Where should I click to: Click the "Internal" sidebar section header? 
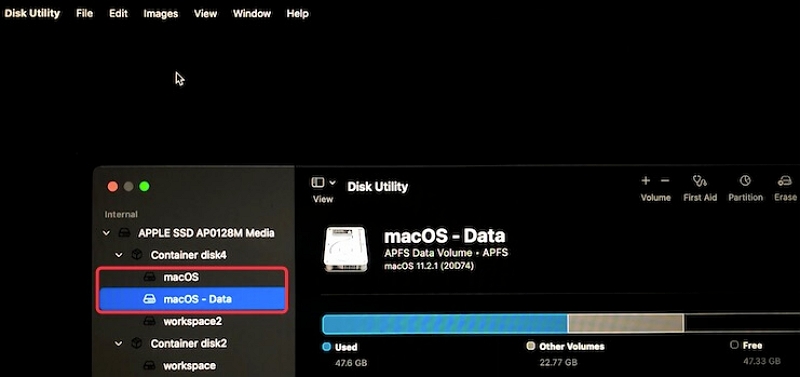point(121,214)
